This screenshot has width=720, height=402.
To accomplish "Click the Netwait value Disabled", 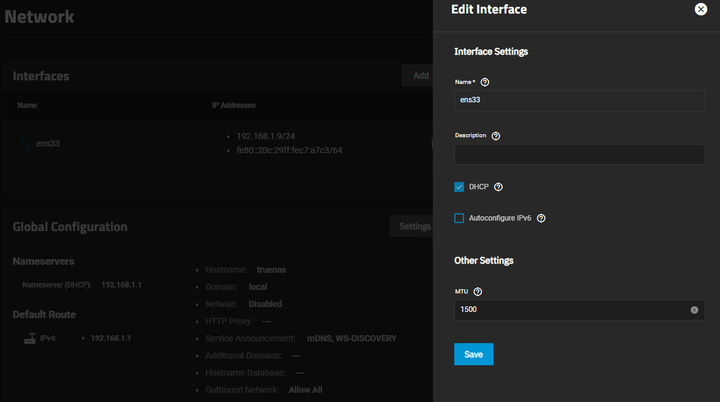I will click(x=265, y=304).
